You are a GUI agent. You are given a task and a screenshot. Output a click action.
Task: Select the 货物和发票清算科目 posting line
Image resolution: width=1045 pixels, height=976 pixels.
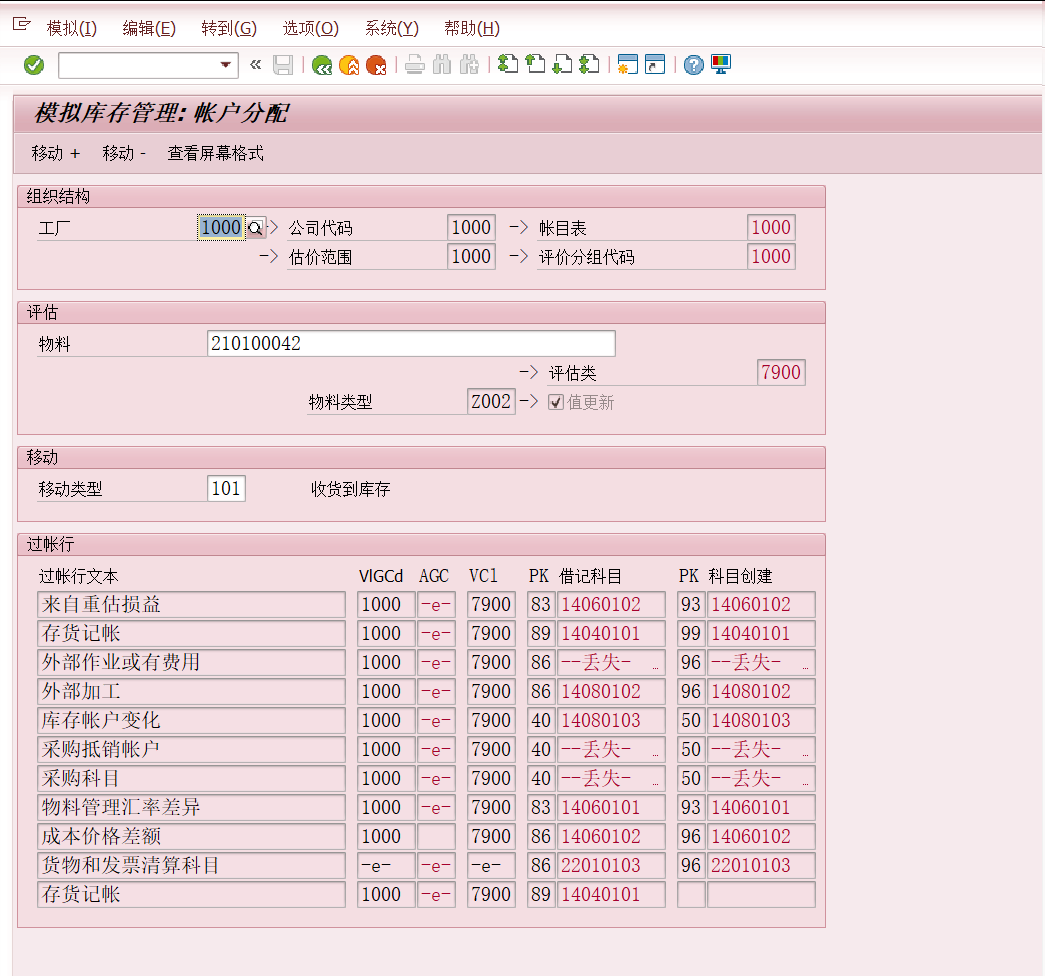click(x=191, y=865)
